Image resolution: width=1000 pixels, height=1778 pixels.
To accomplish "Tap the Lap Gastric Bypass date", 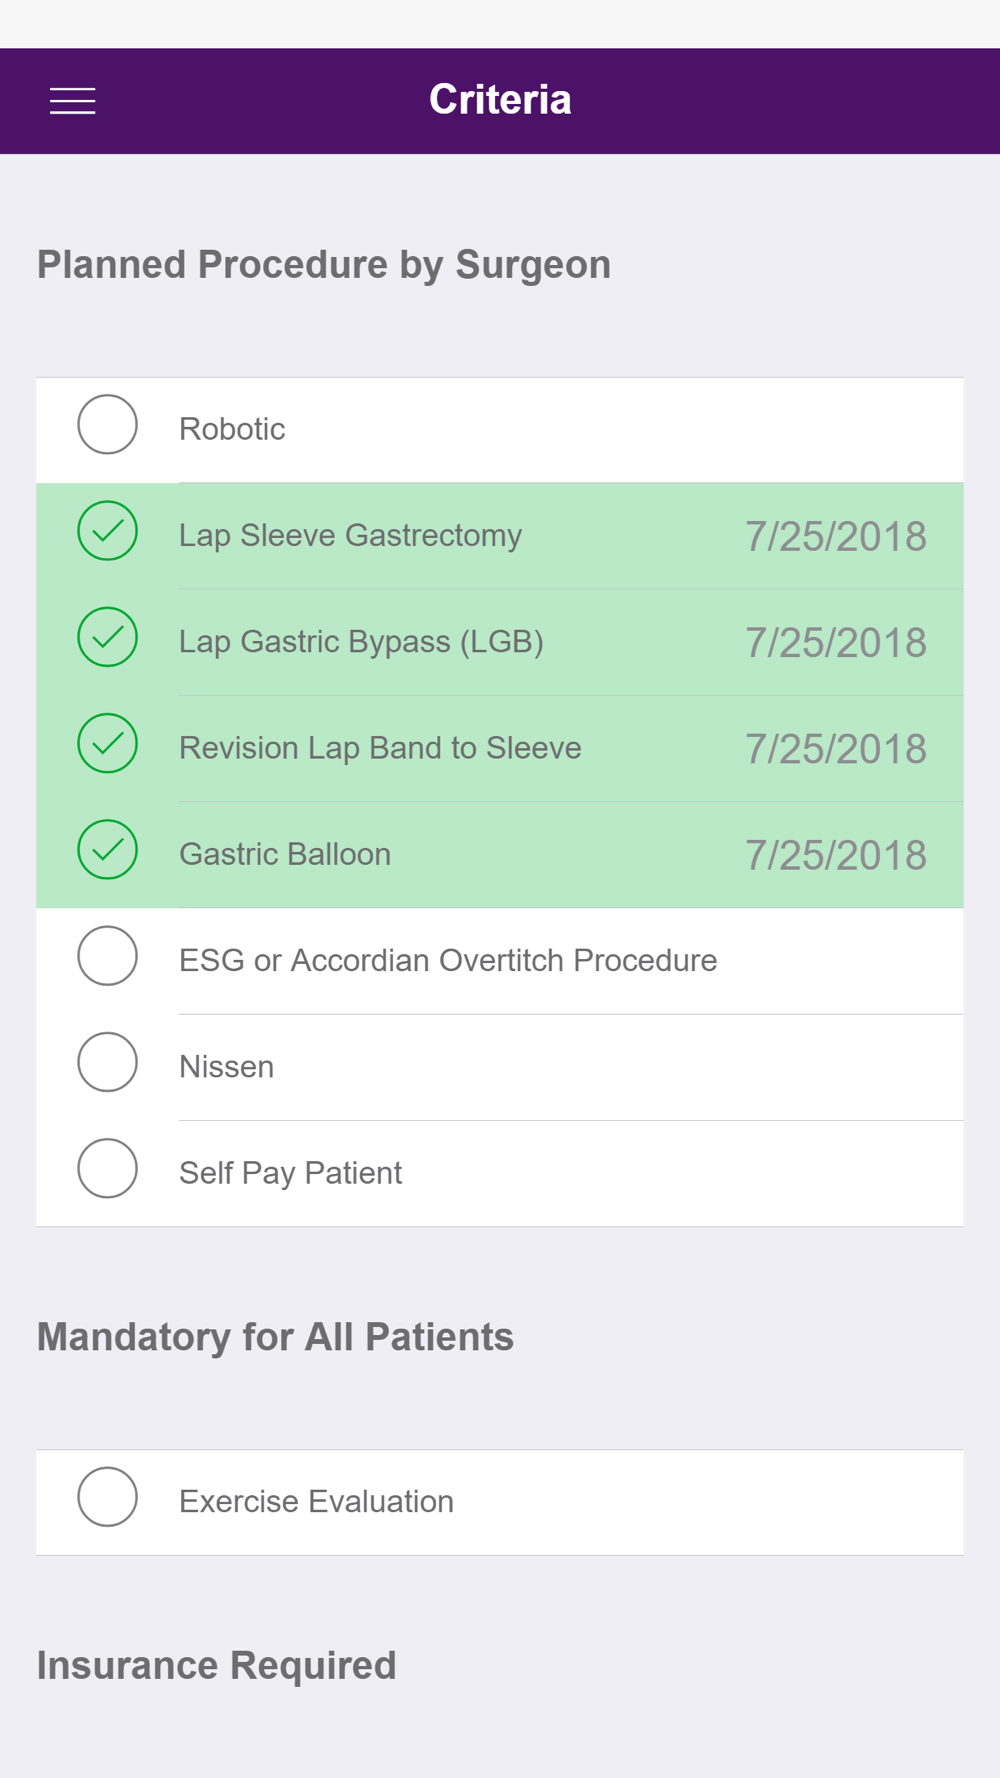I will pyautogui.click(x=836, y=643).
